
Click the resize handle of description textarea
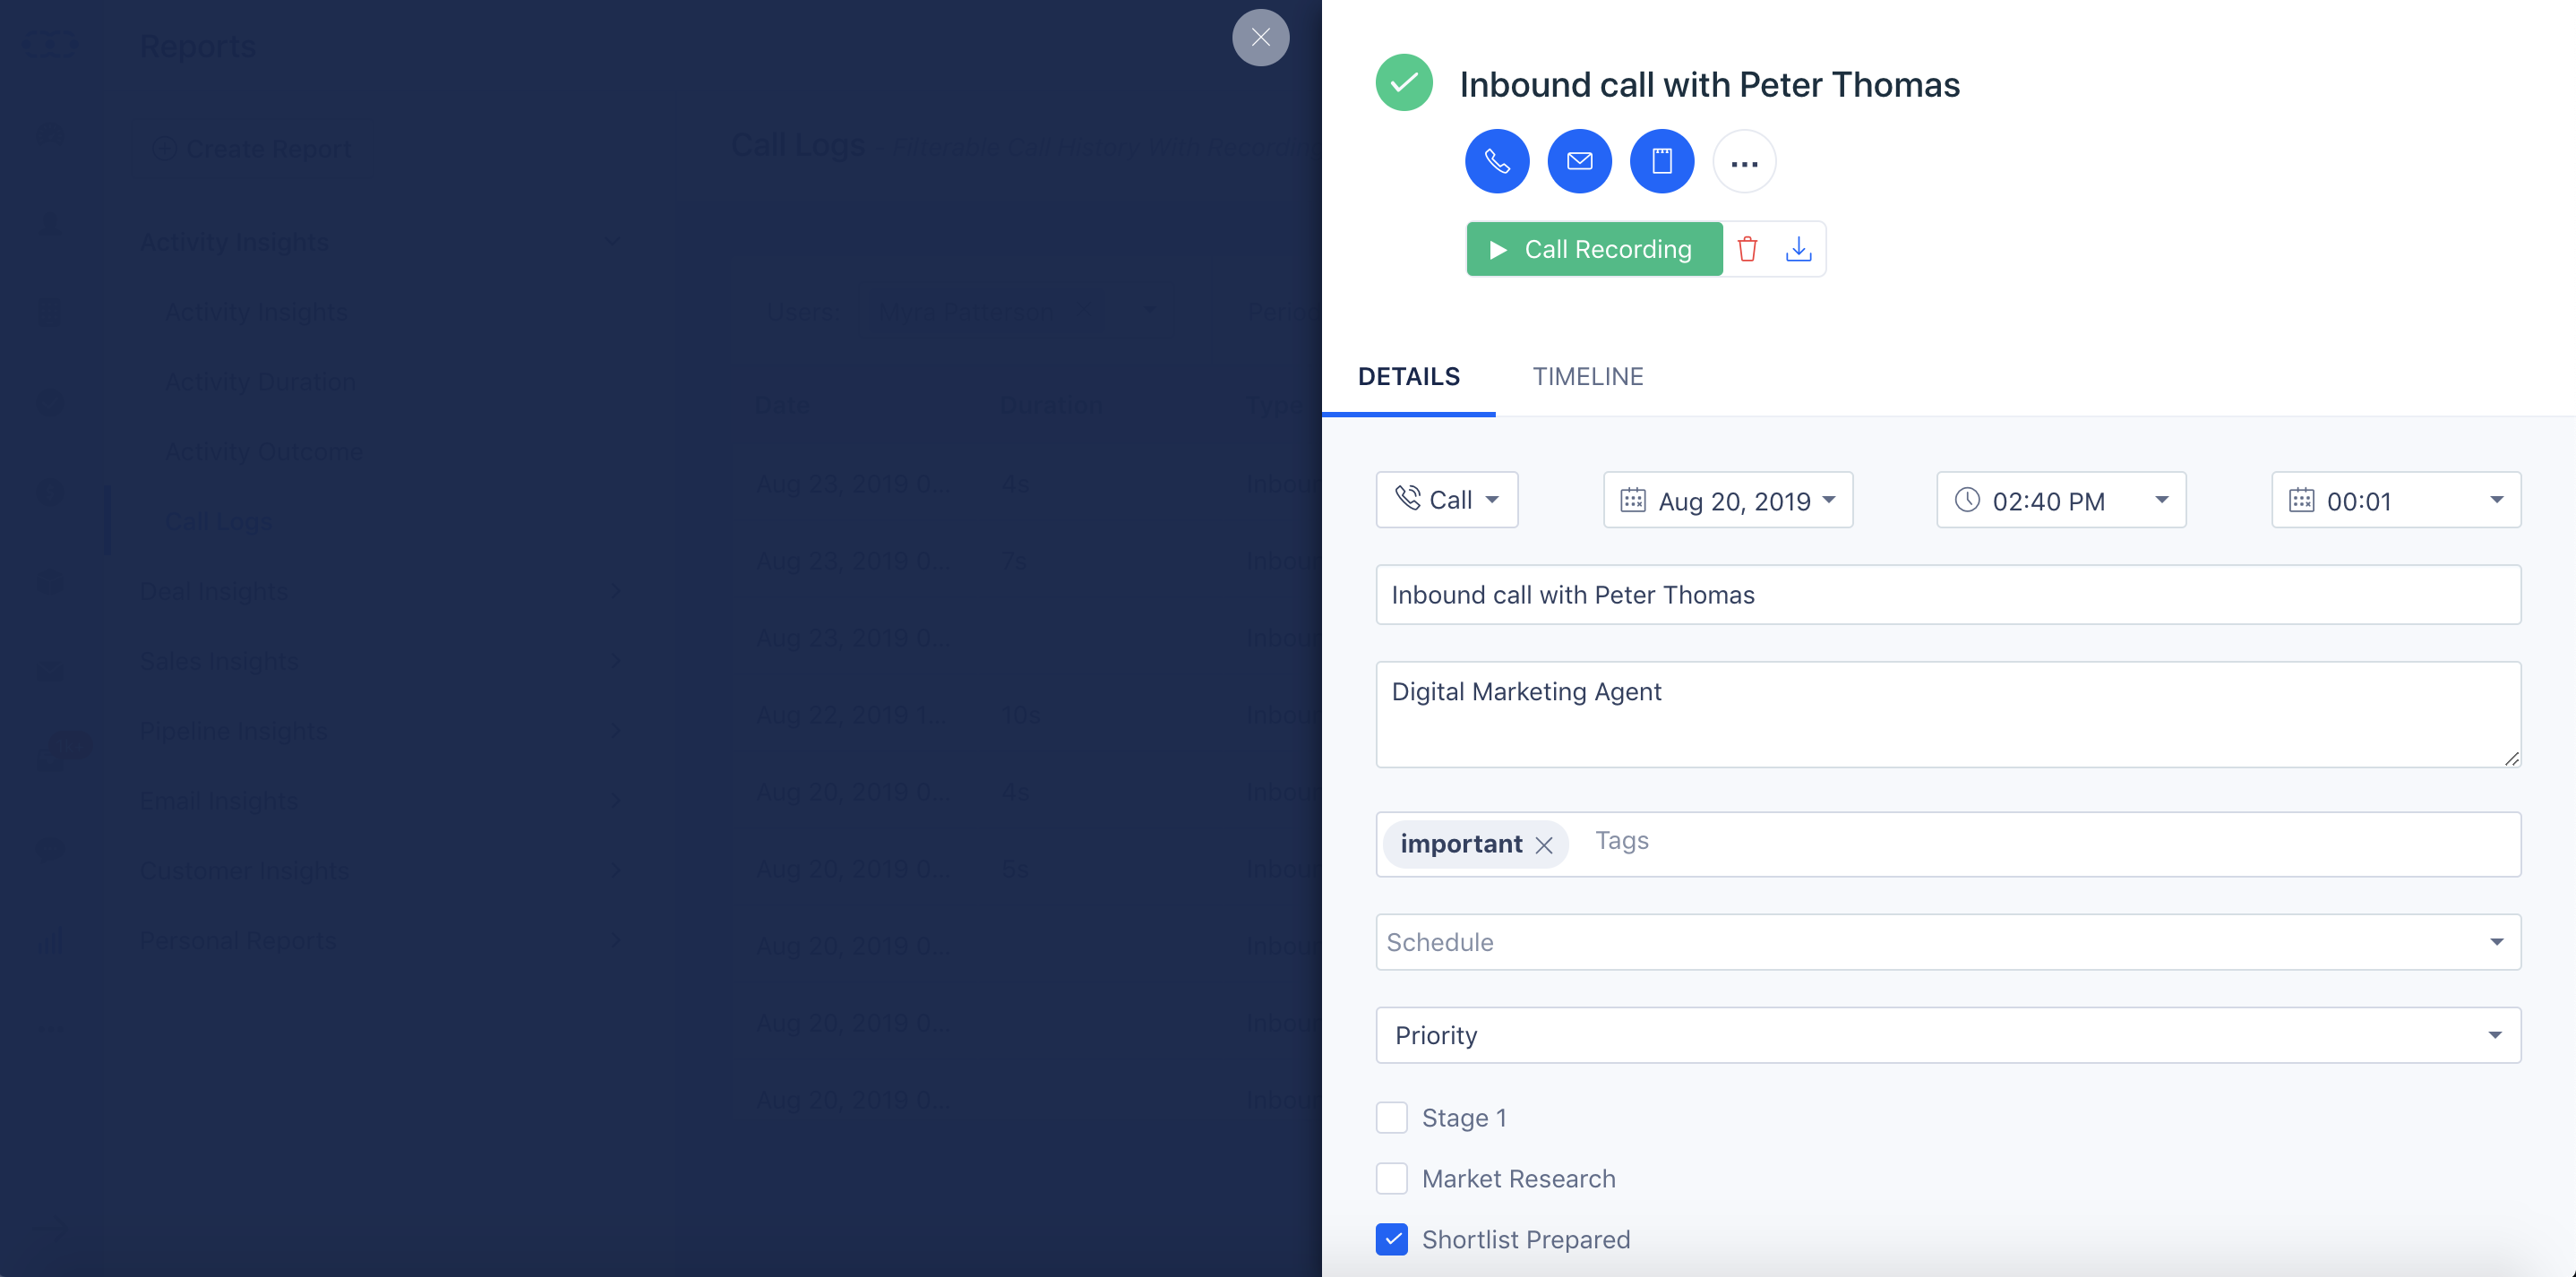2511,759
